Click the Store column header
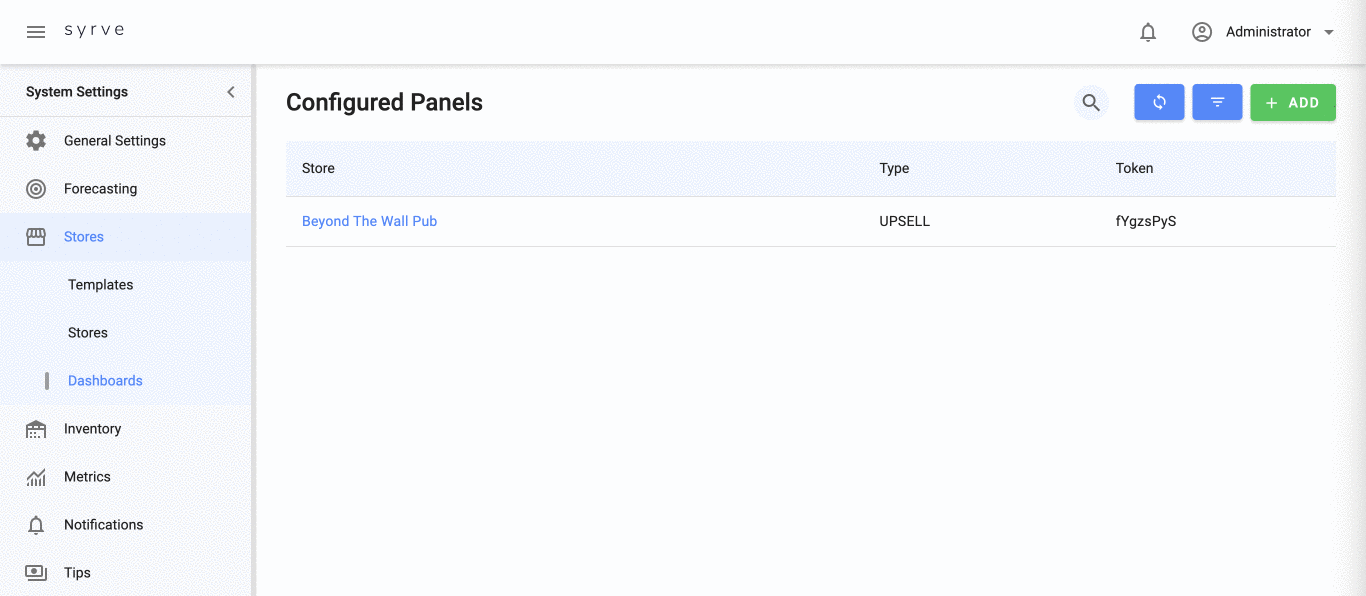The width and height of the screenshot is (1366, 596). click(x=318, y=168)
